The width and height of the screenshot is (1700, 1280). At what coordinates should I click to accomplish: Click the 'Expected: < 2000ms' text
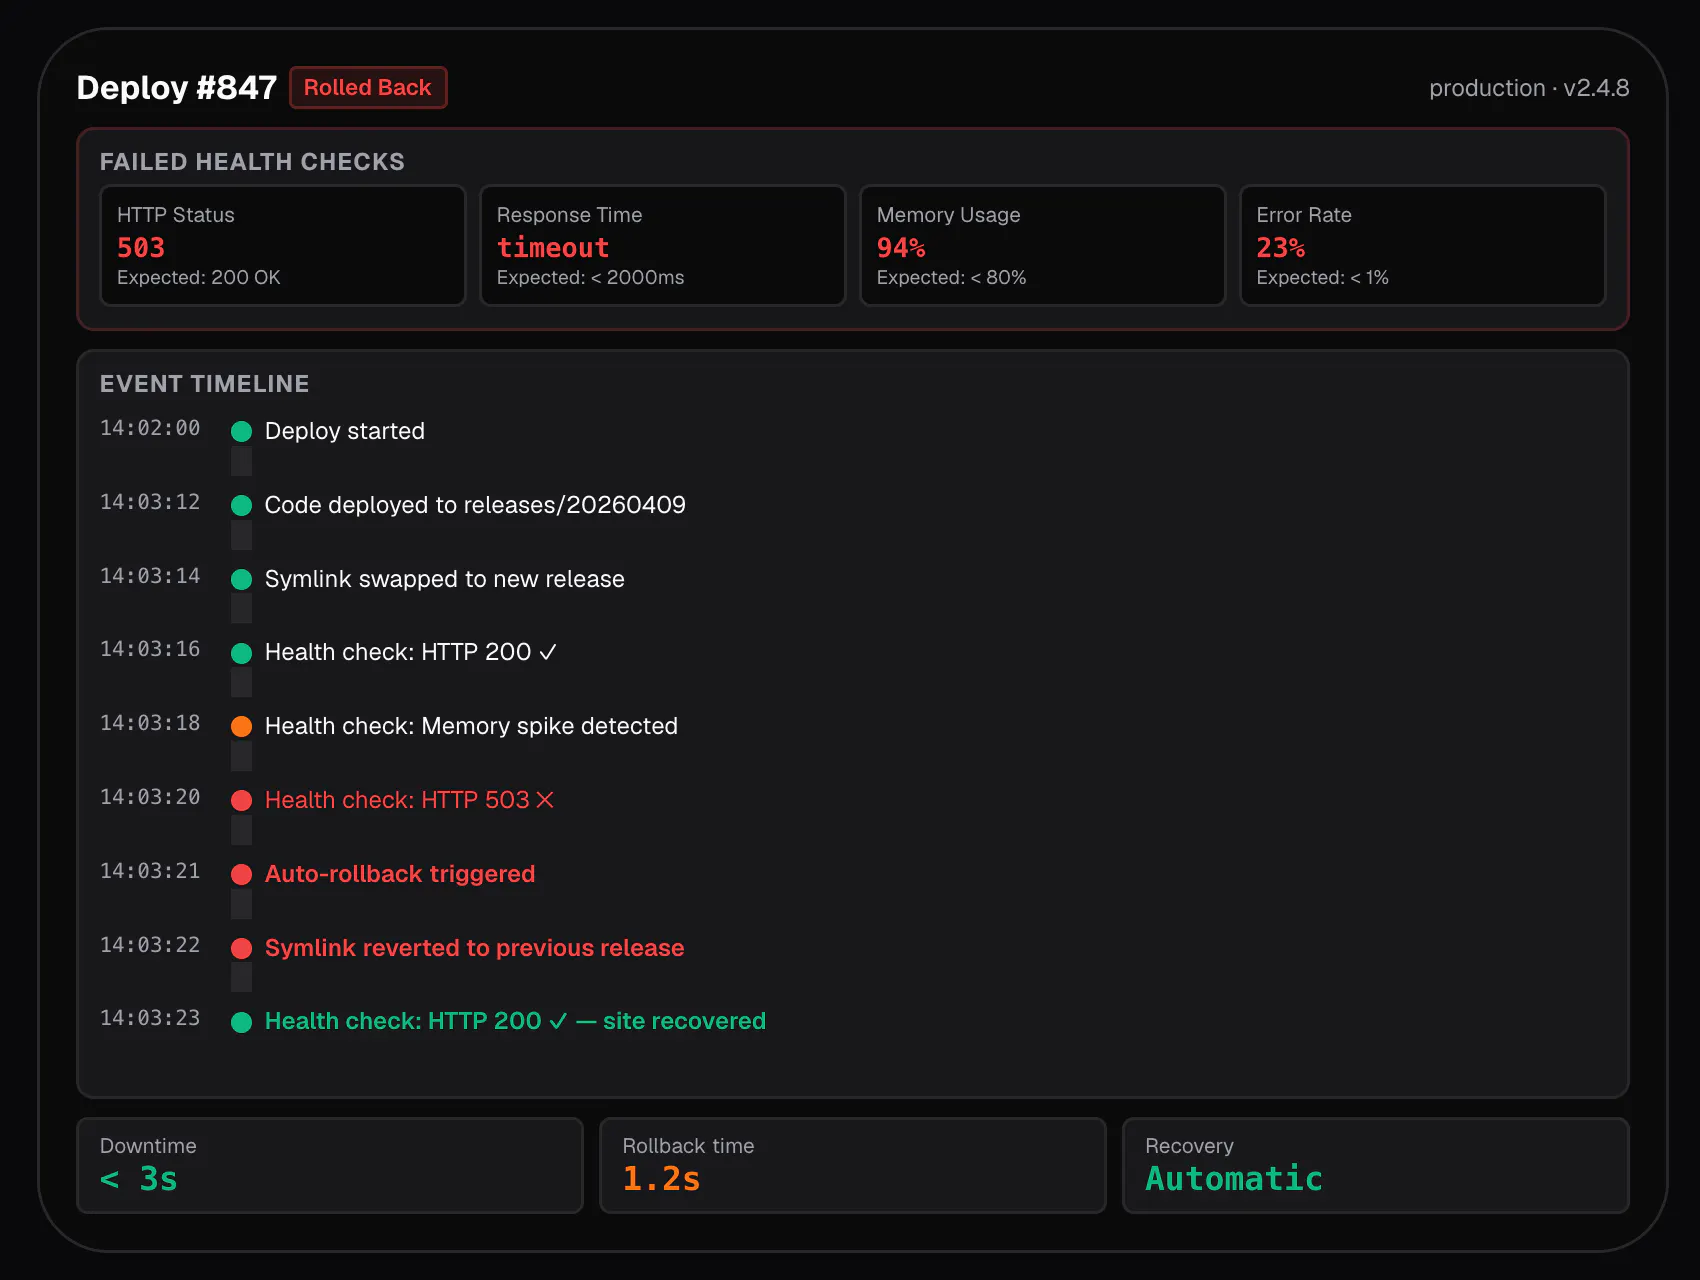click(591, 277)
